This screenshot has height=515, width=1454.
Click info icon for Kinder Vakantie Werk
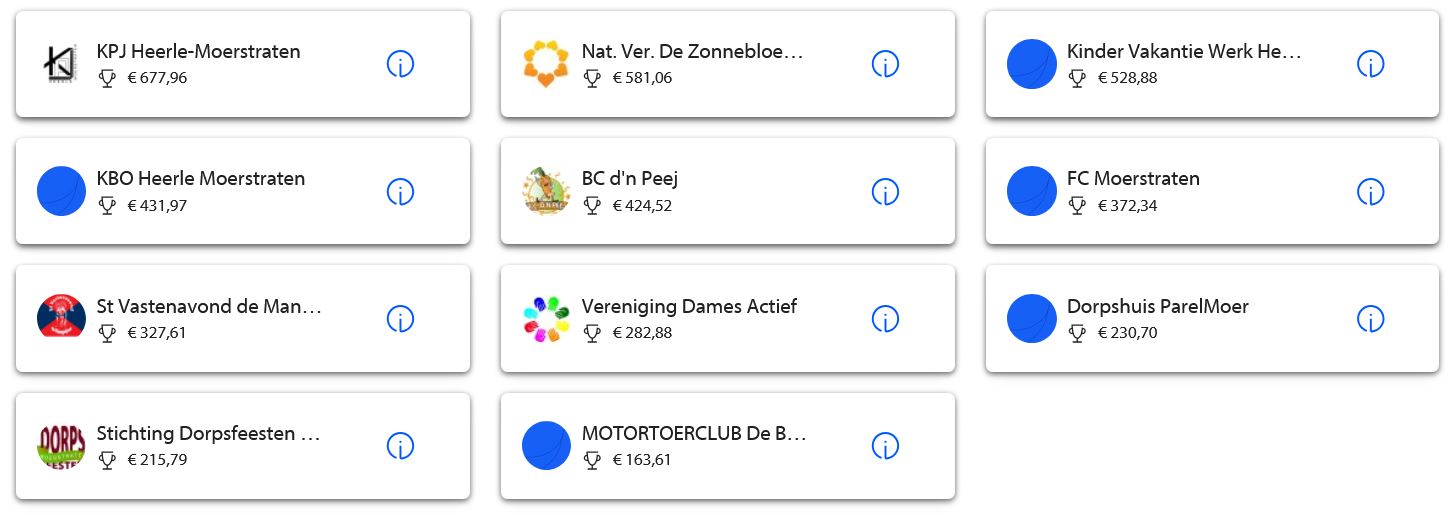tap(1370, 64)
